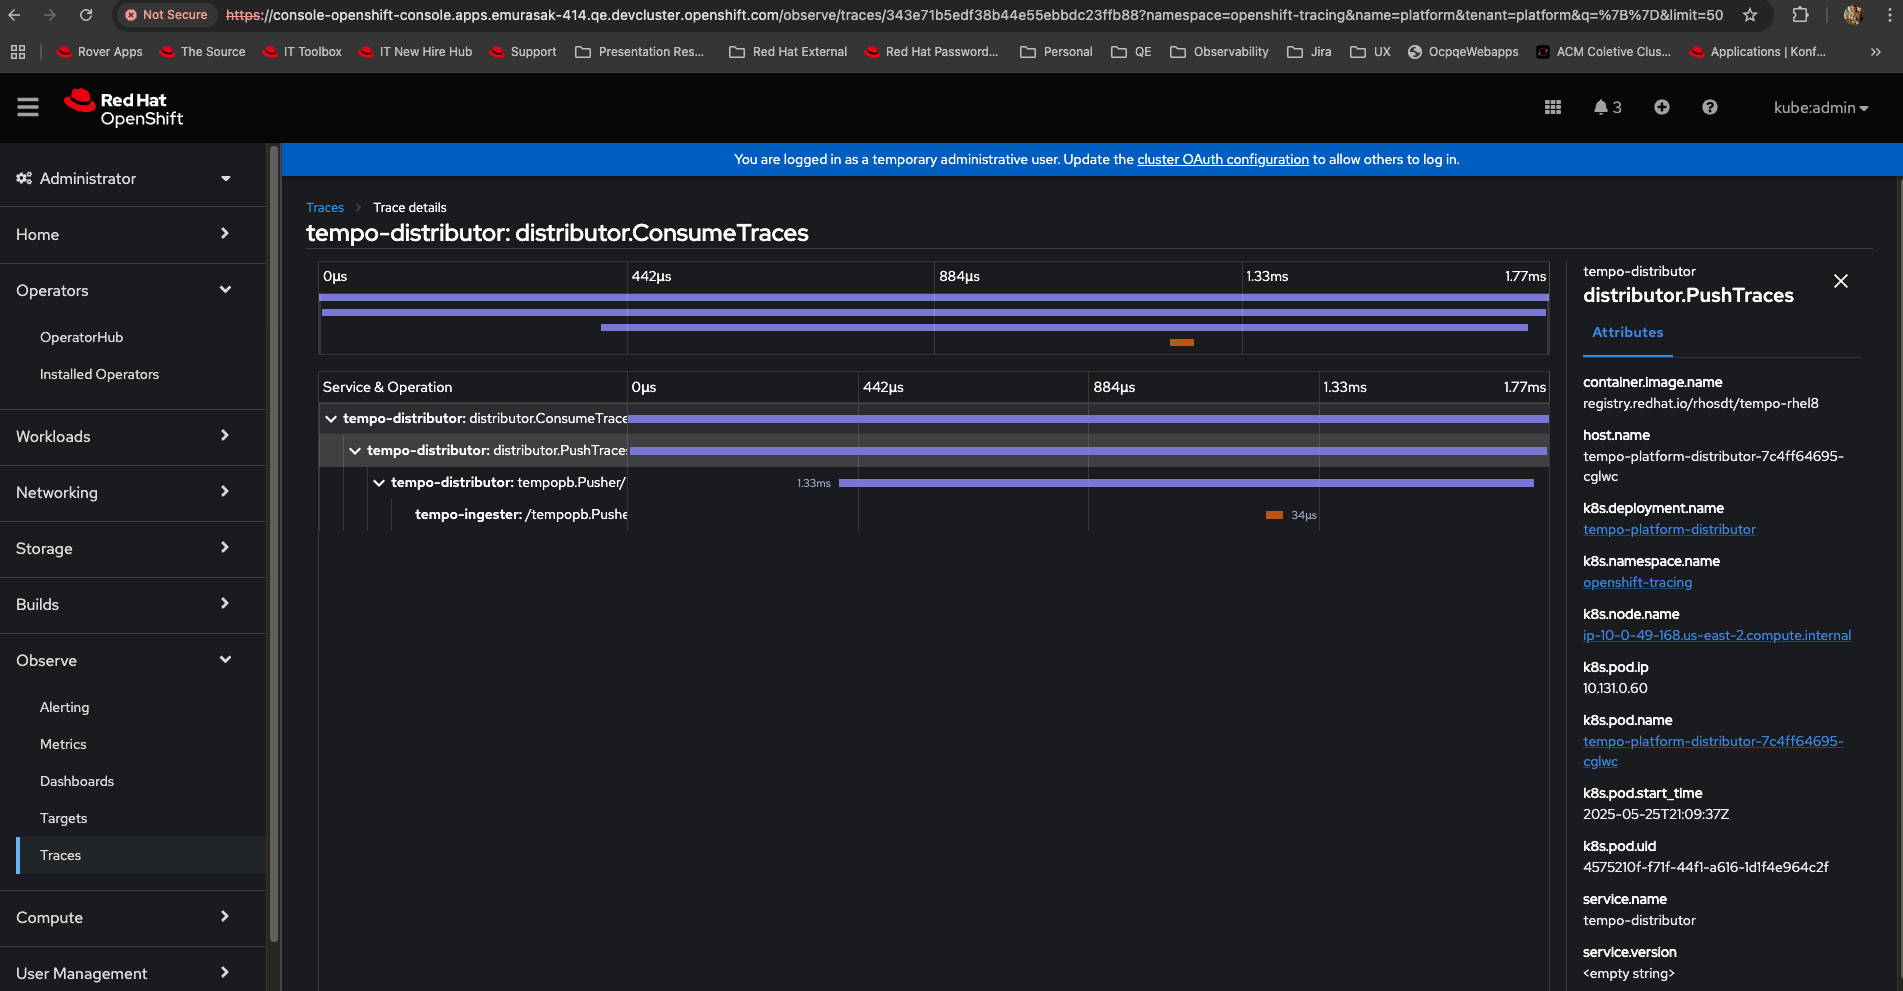The image size is (1903, 991).
Task: Click the sidebar vertical scrollbar
Action: click(274, 545)
